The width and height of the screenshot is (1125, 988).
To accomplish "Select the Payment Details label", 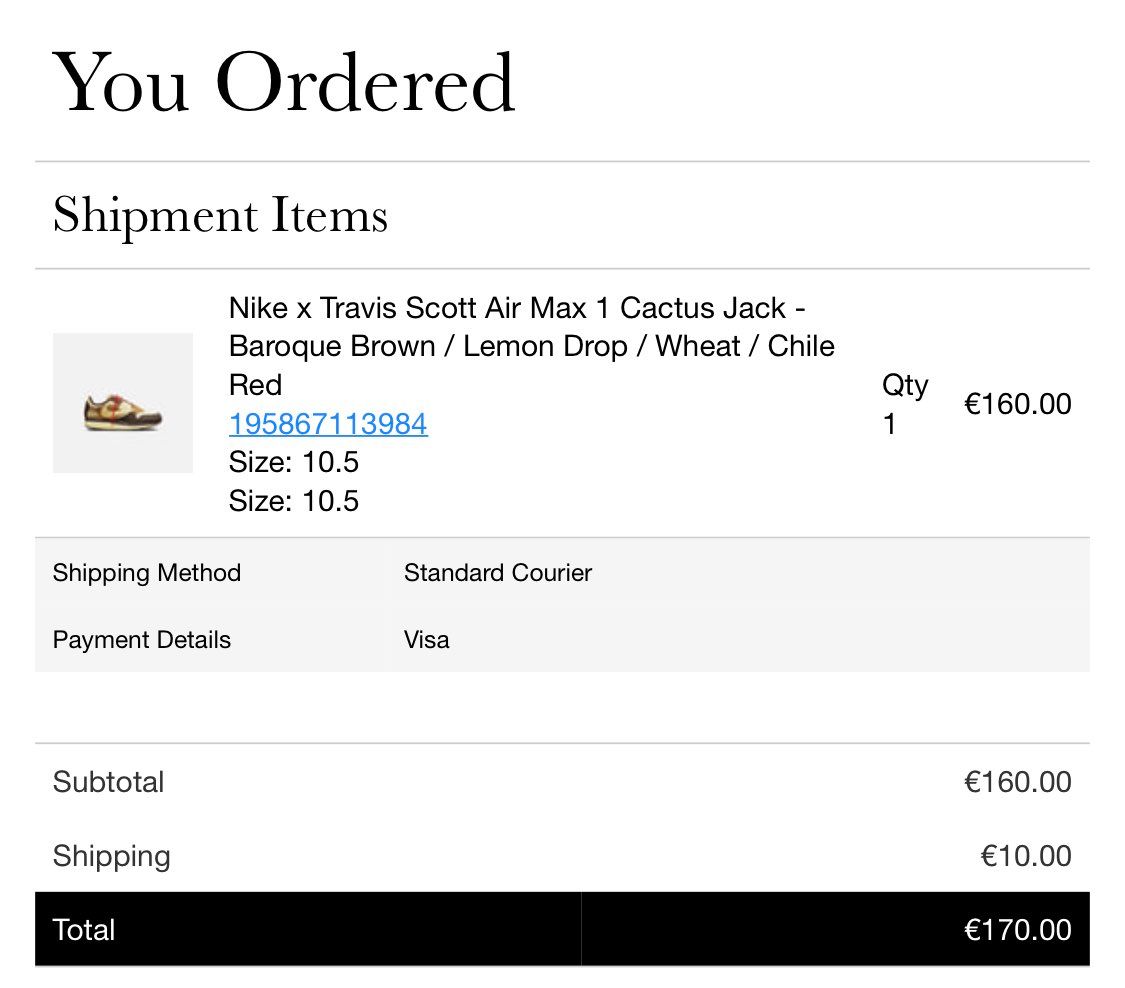I will click(141, 639).
